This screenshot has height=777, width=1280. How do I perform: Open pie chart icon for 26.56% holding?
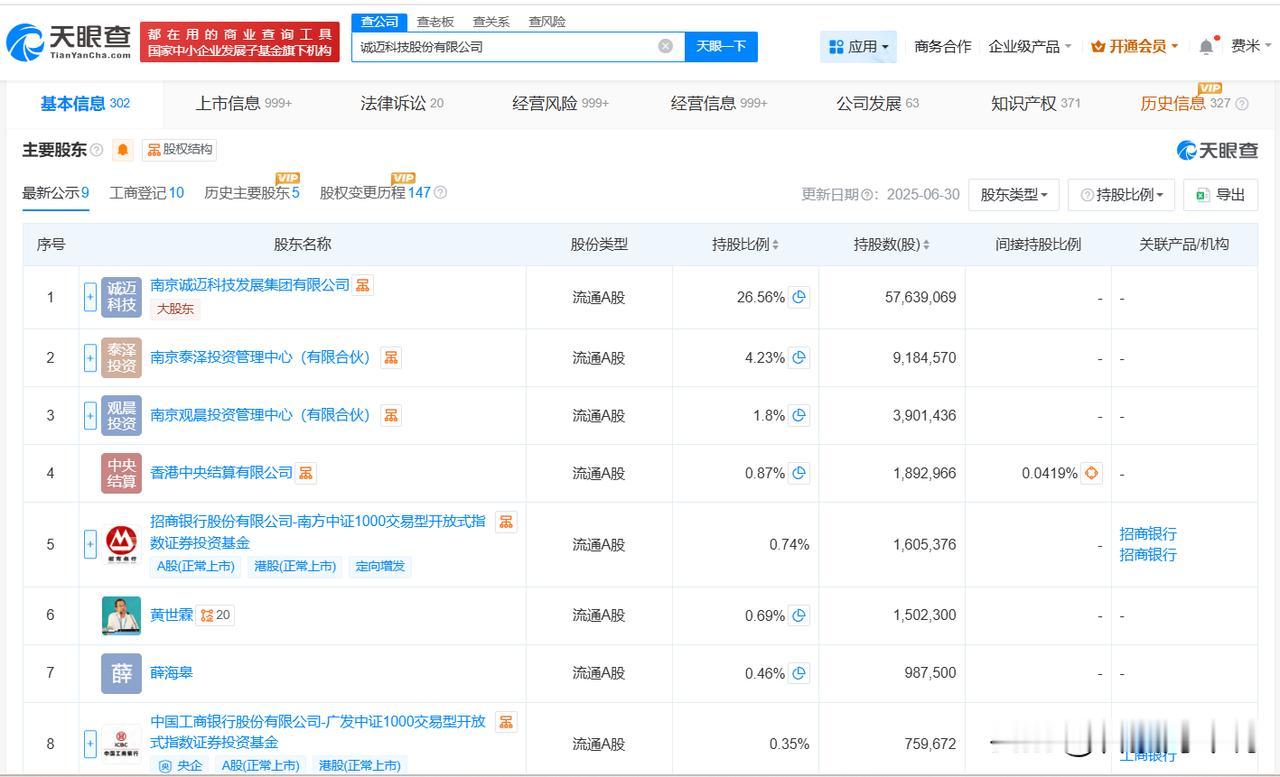click(x=799, y=297)
